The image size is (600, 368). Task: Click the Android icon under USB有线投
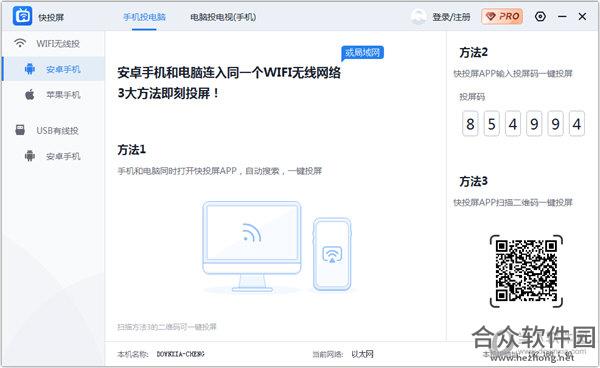(x=29, y=156)
